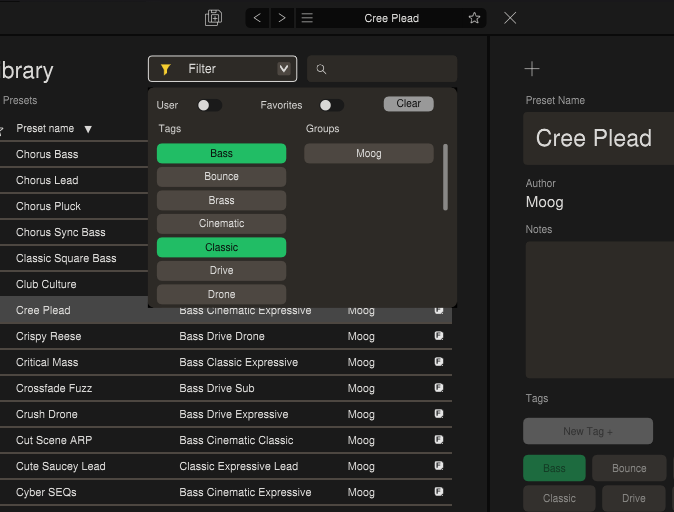Image resolution: width=674 pixels, height=512 pixels.
Task: Enable the Drone filter tag
Action: pyautogui.click(x=221, y=294)
